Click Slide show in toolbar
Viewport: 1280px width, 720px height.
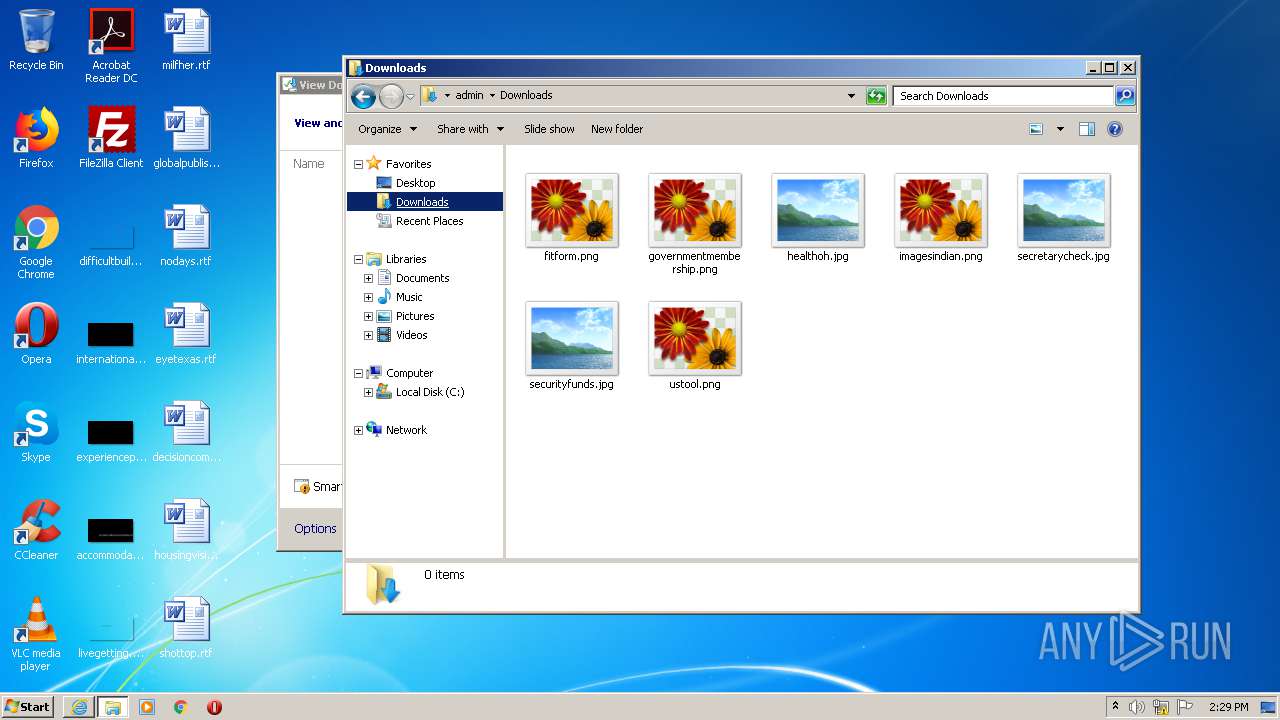coord(549,129)
